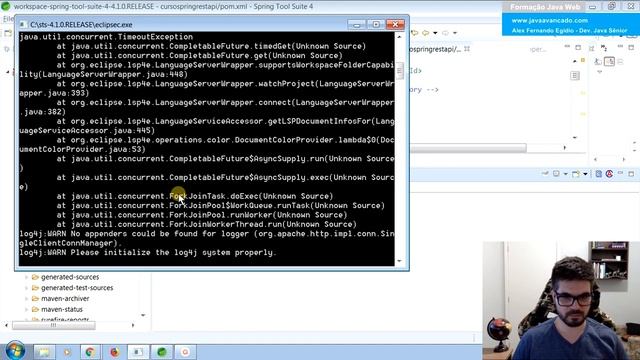The image size is (640, 360).
Task: Click project tree horizontal scrollbar thumb
Action: pos(53,325)
